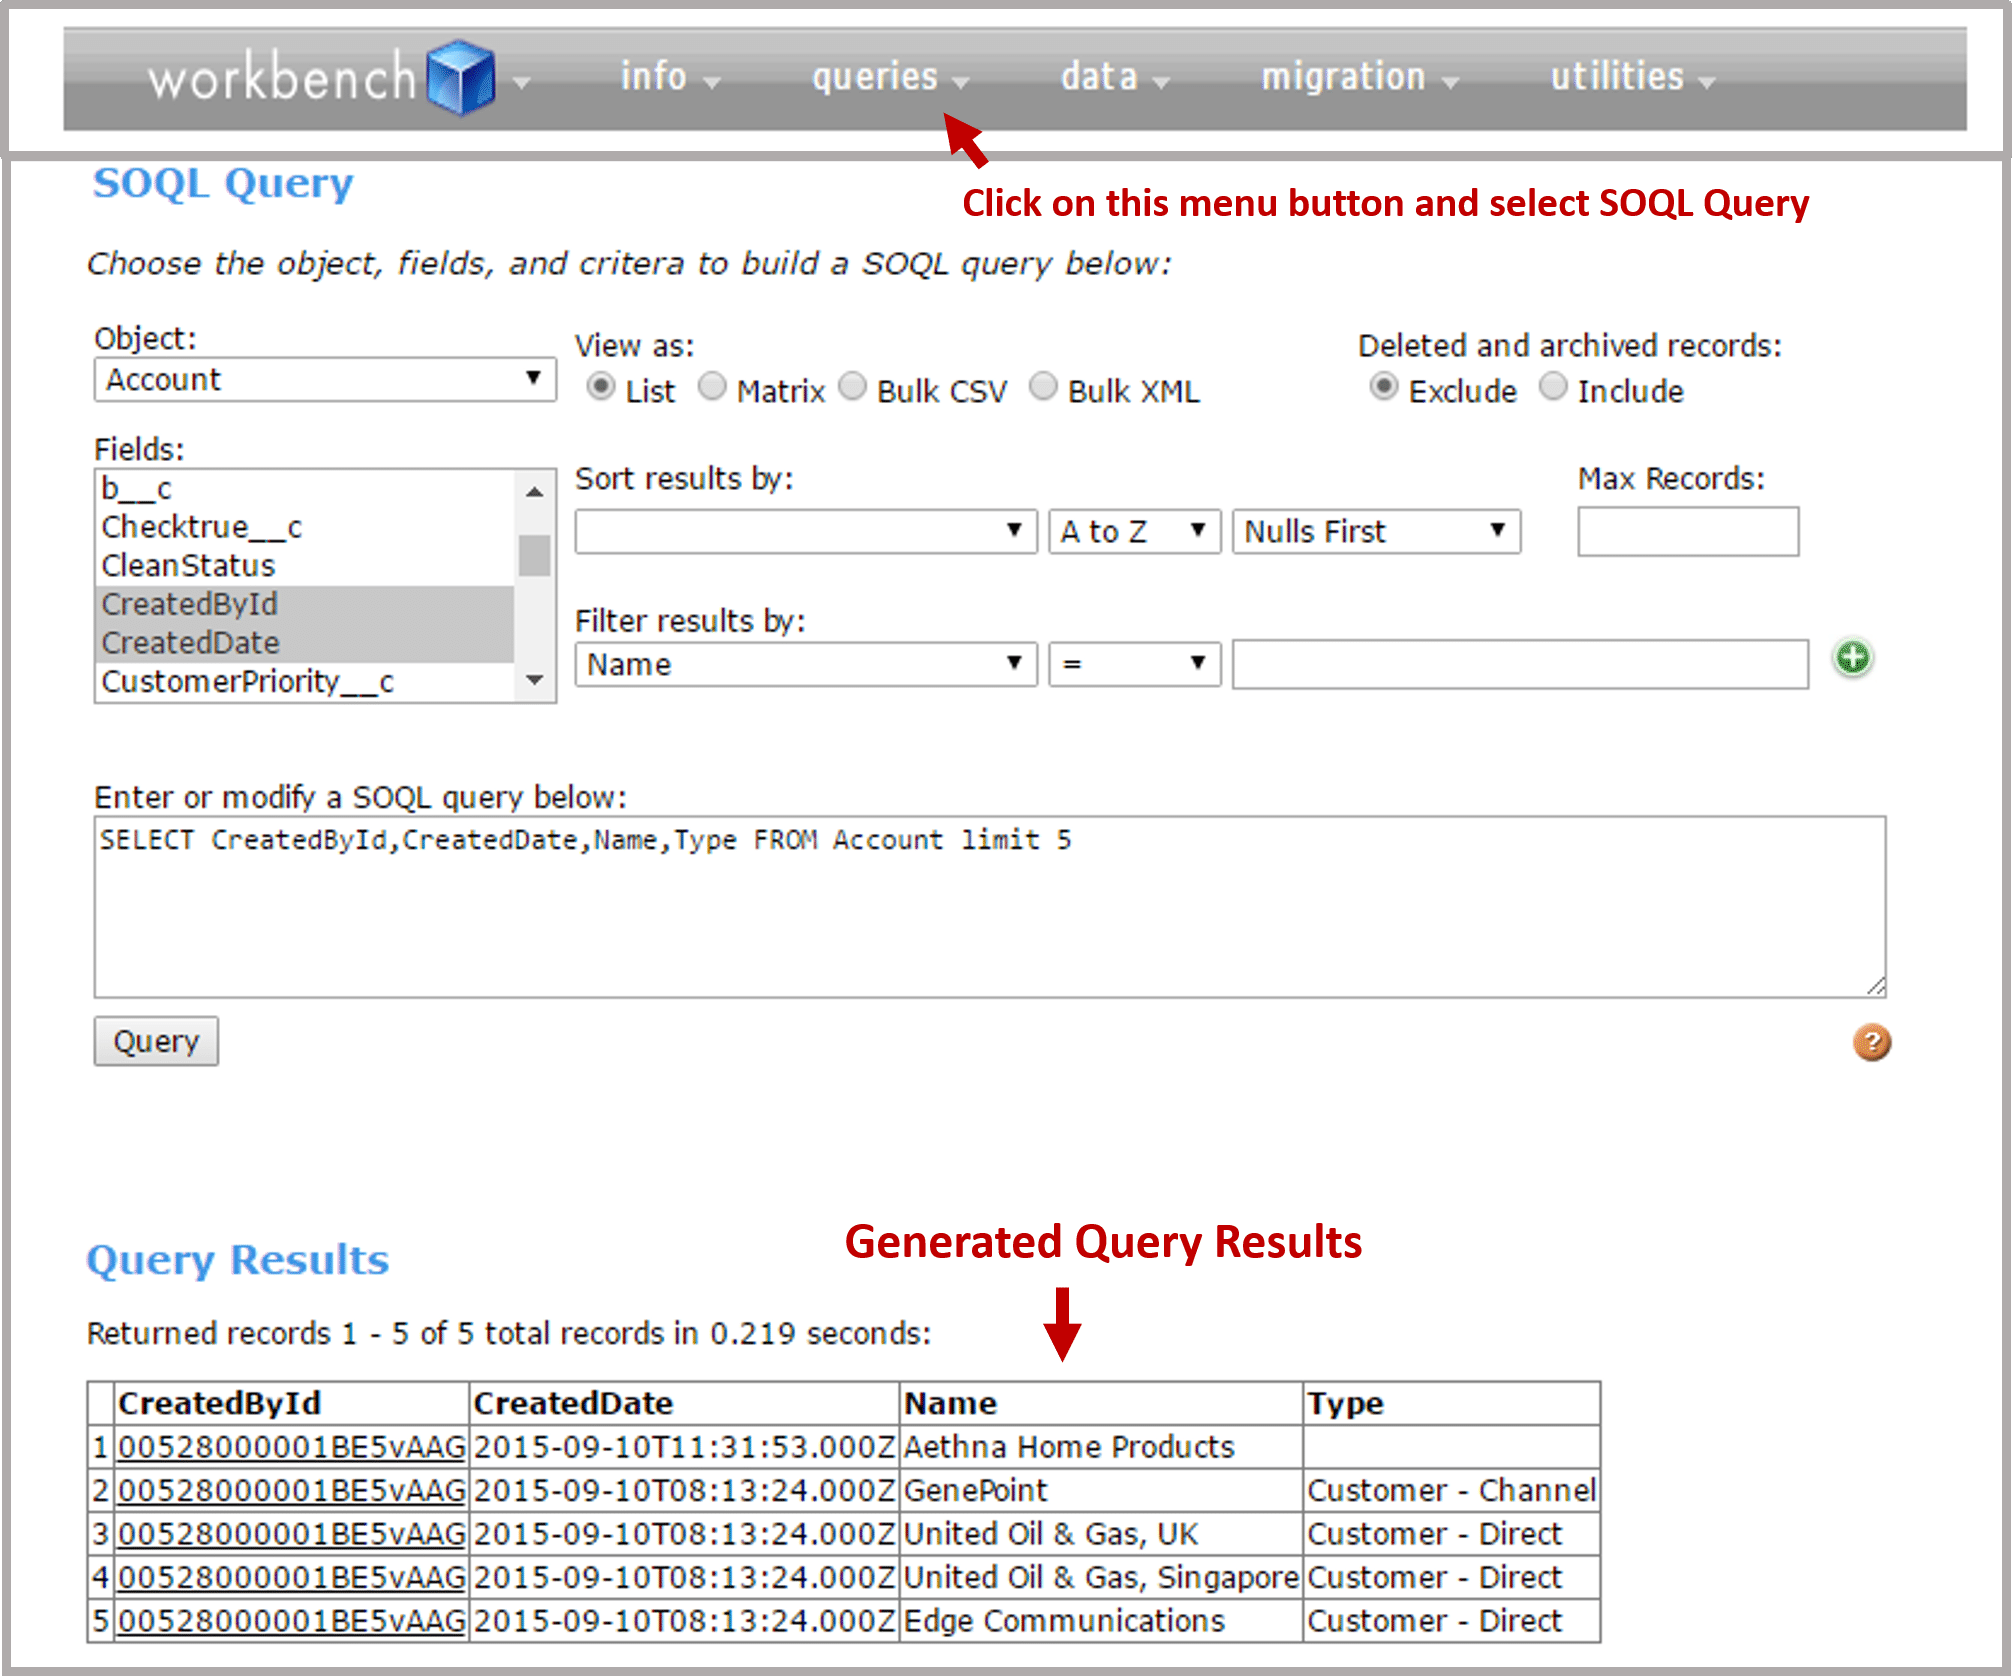Open the A to Z sort order dropdown

click(x=1134, y=531)
